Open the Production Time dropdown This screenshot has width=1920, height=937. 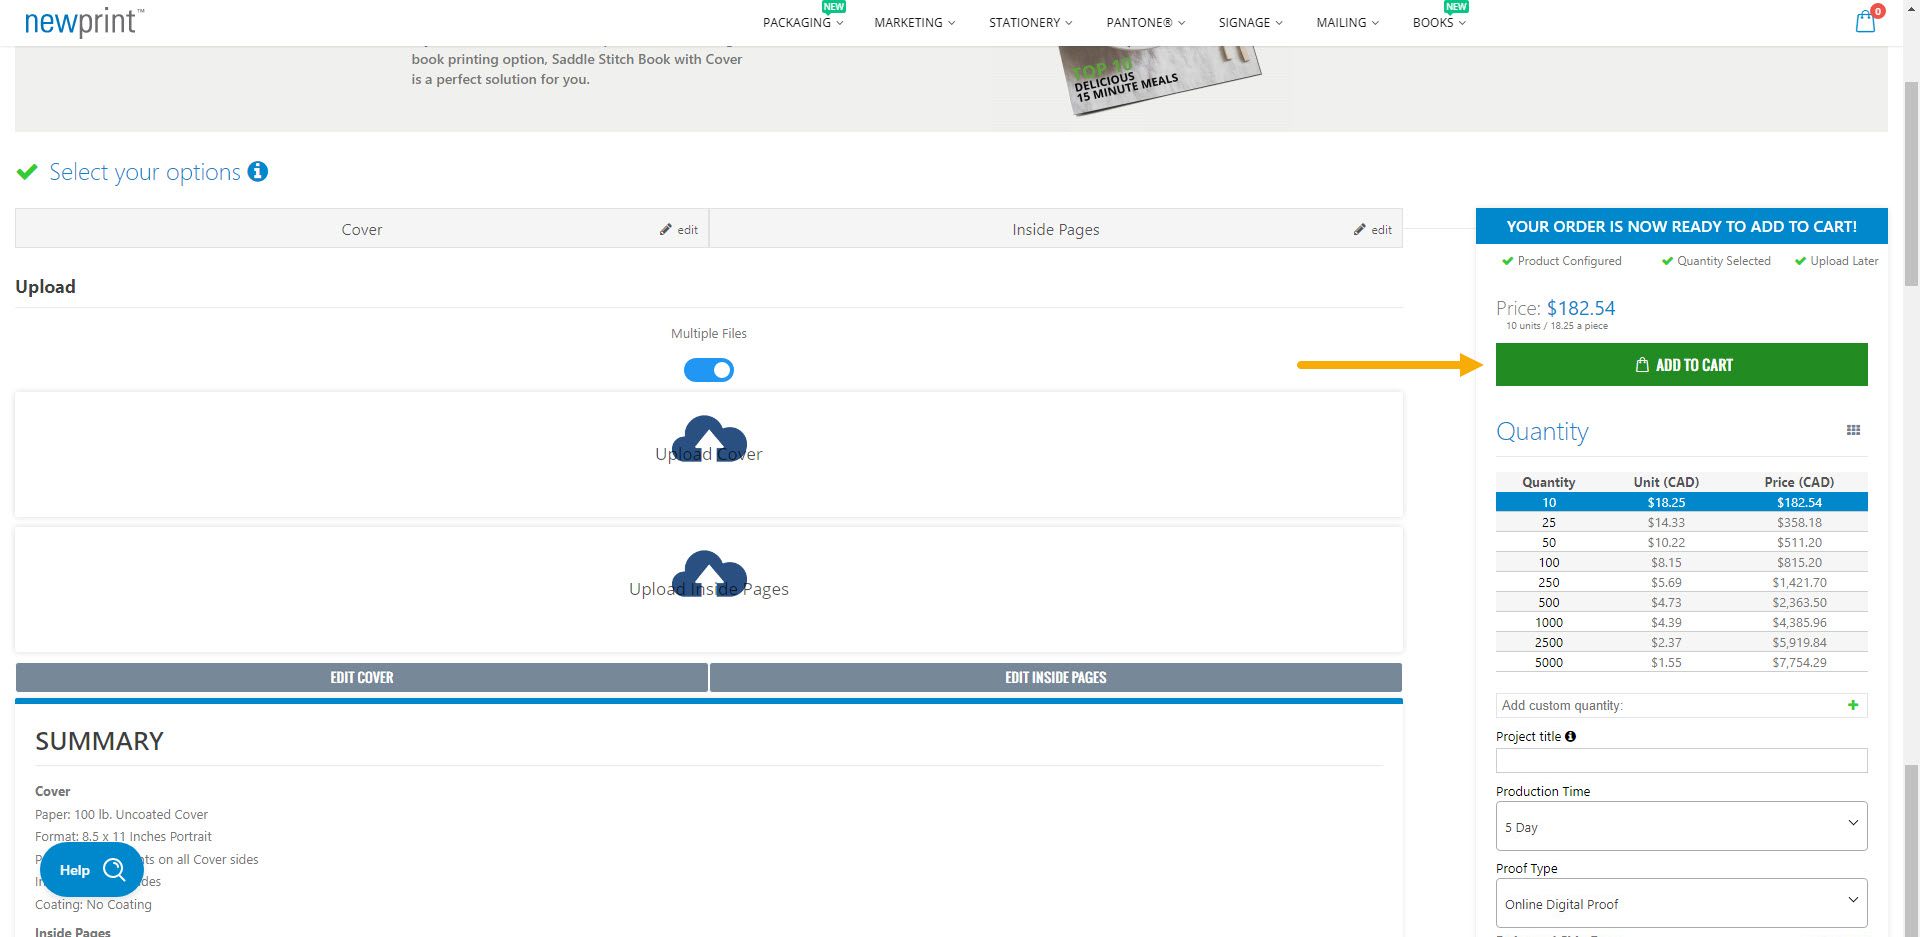(1681, 826)
